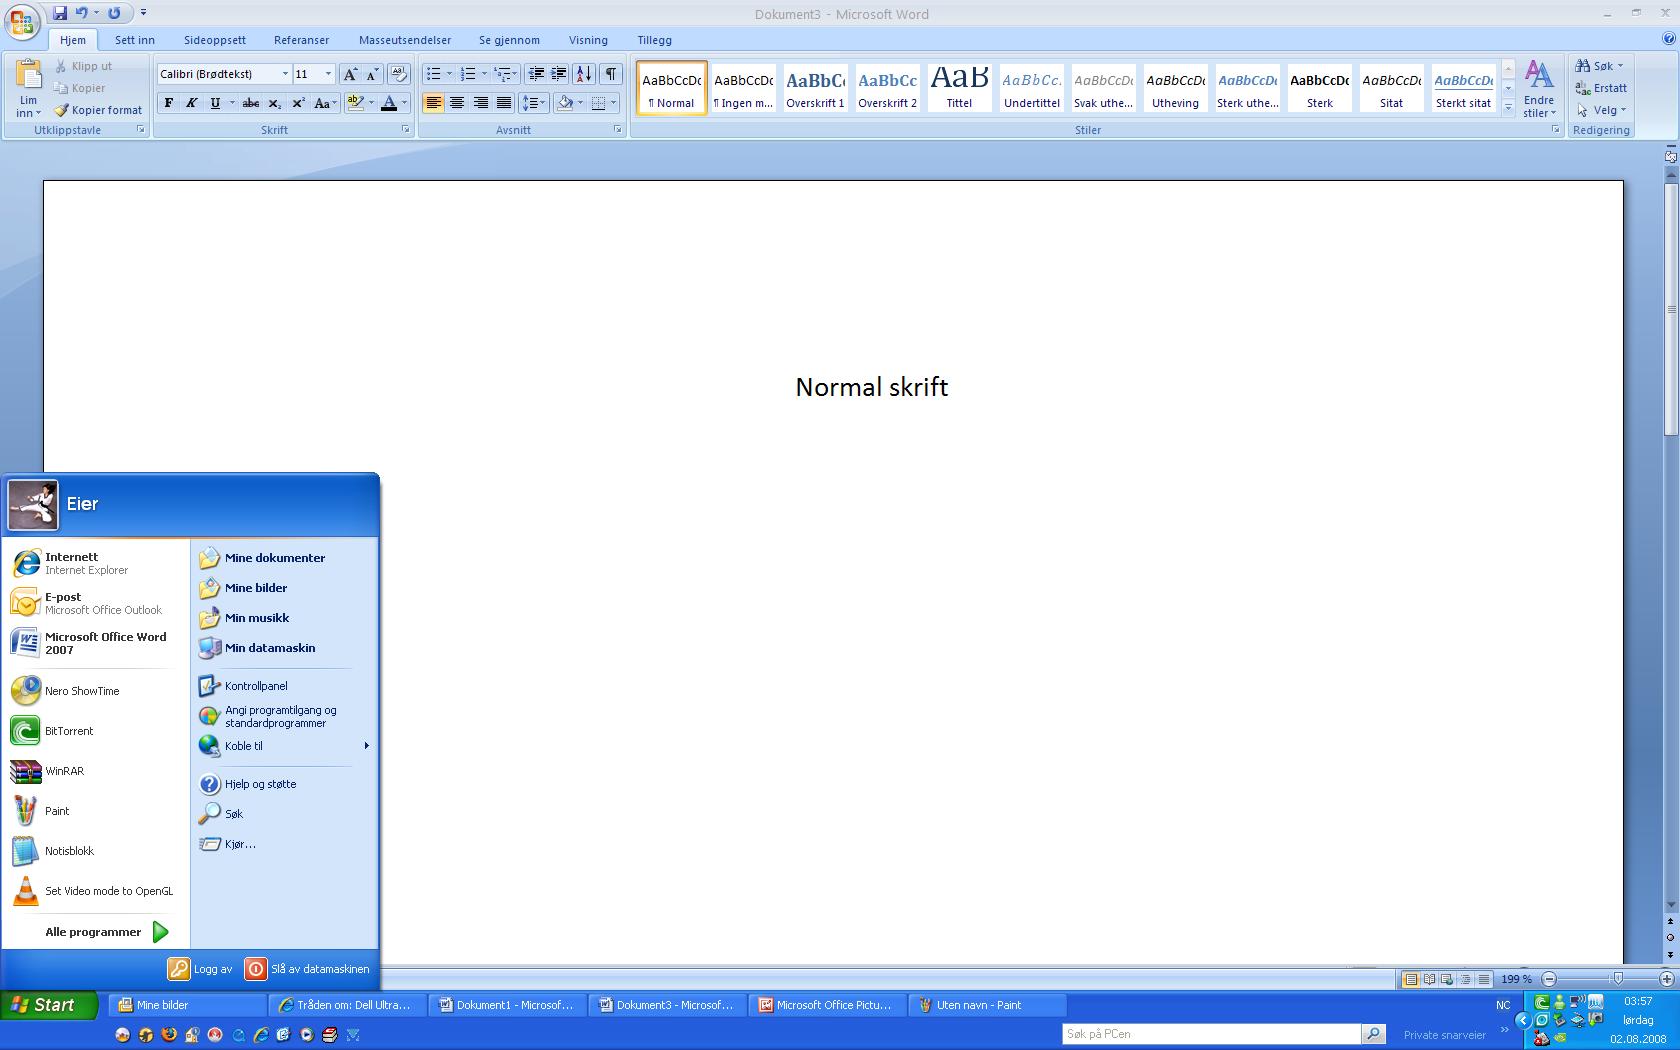1680x1050 pixels.
Task: Sort text with the A-Z sort icon
Action: 584,74
